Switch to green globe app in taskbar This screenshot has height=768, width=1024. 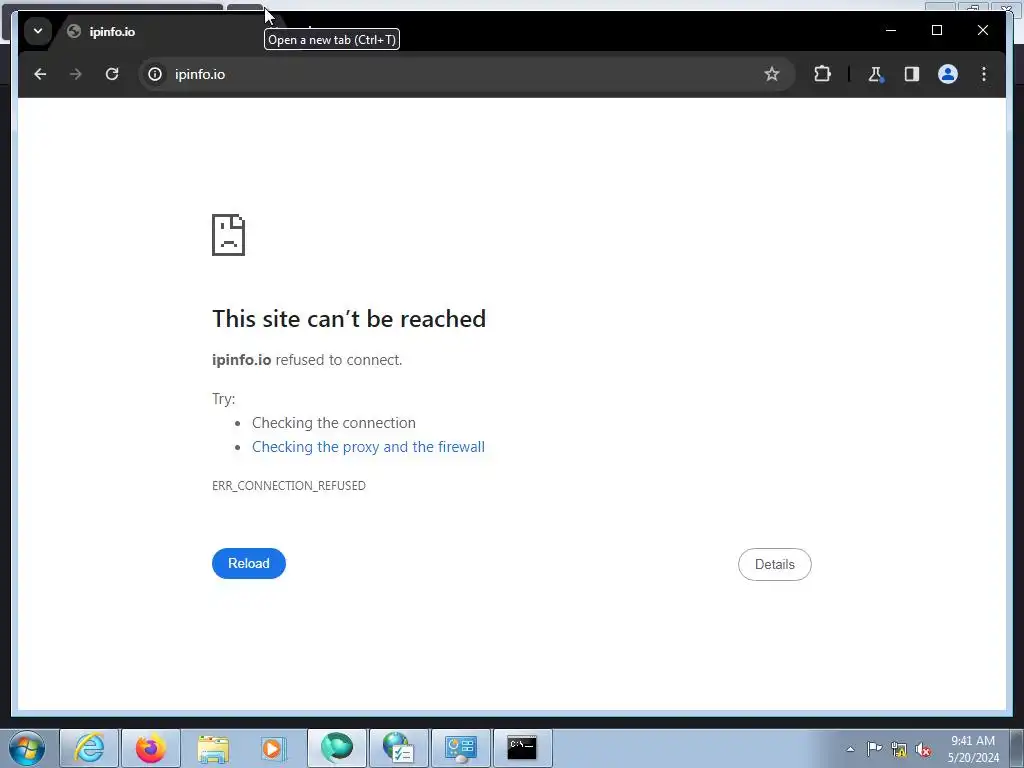click(337, 748)
